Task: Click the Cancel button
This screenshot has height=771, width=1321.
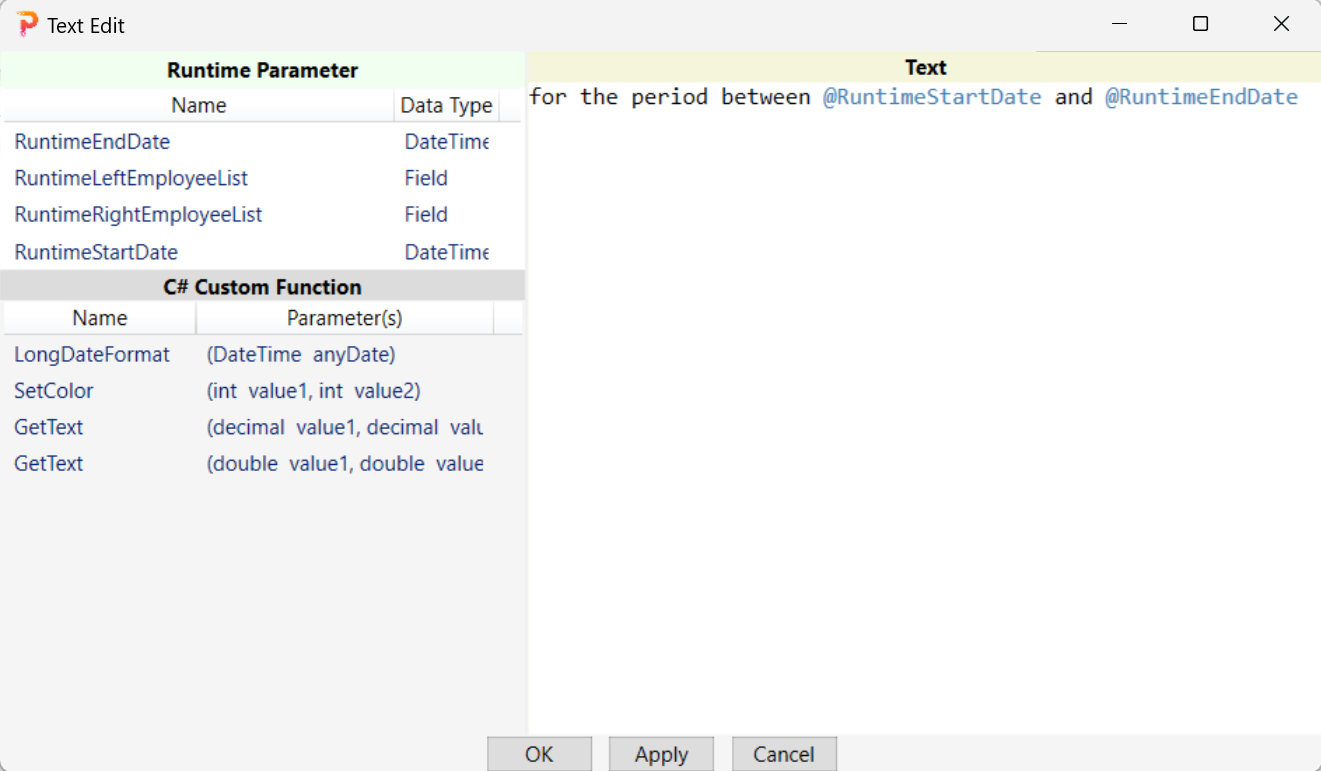Action: pos(784,754)
